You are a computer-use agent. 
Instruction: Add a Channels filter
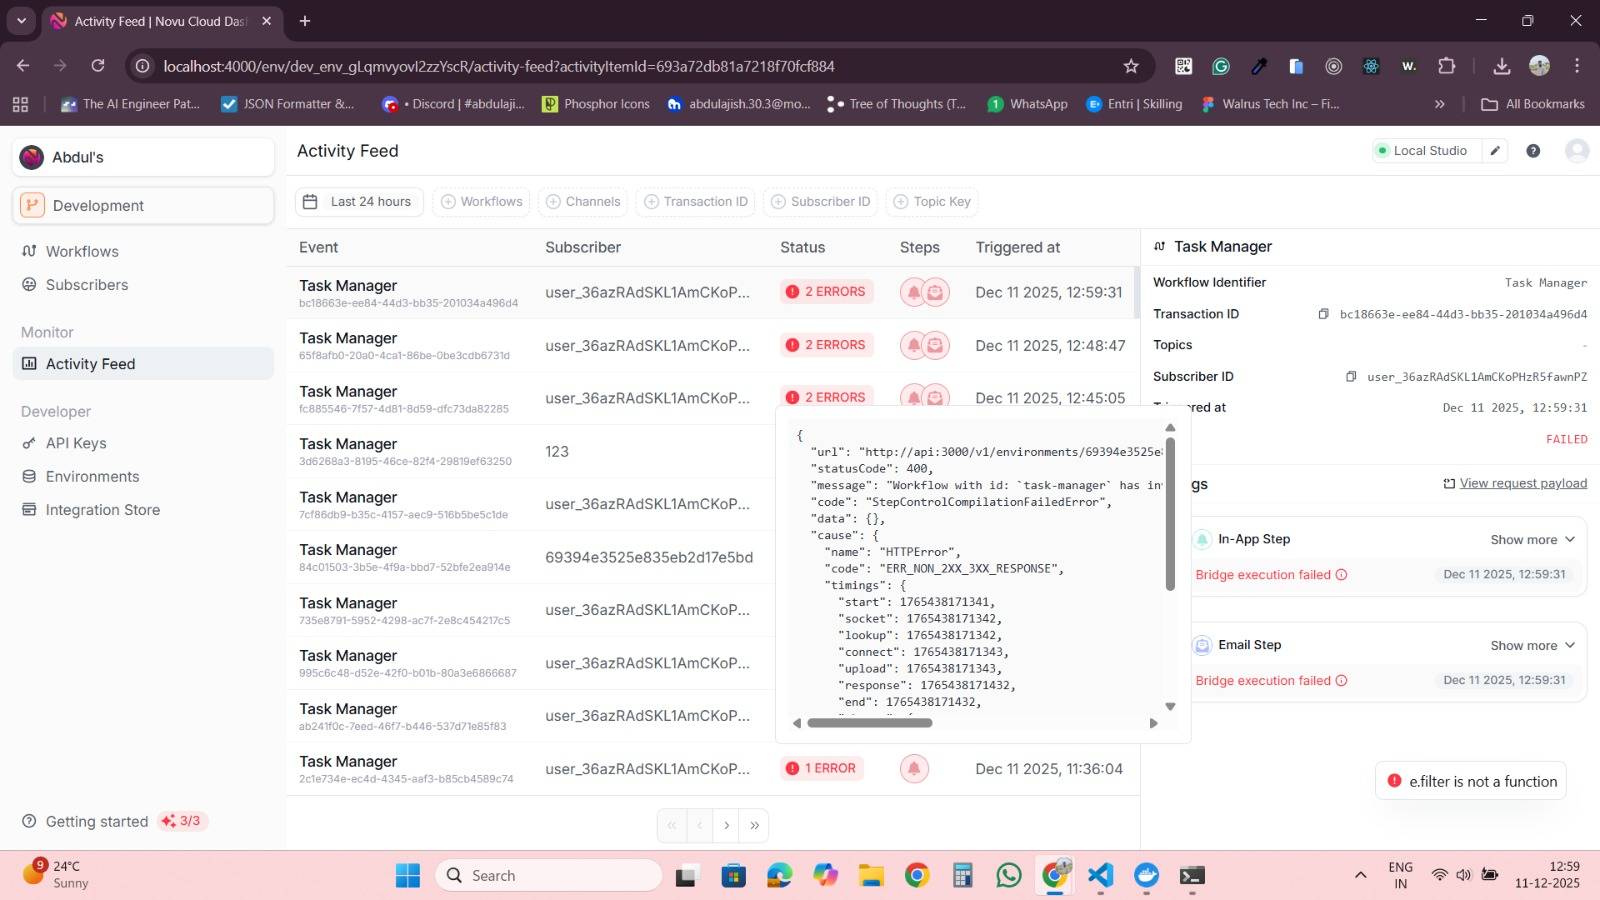coord(582,201)
